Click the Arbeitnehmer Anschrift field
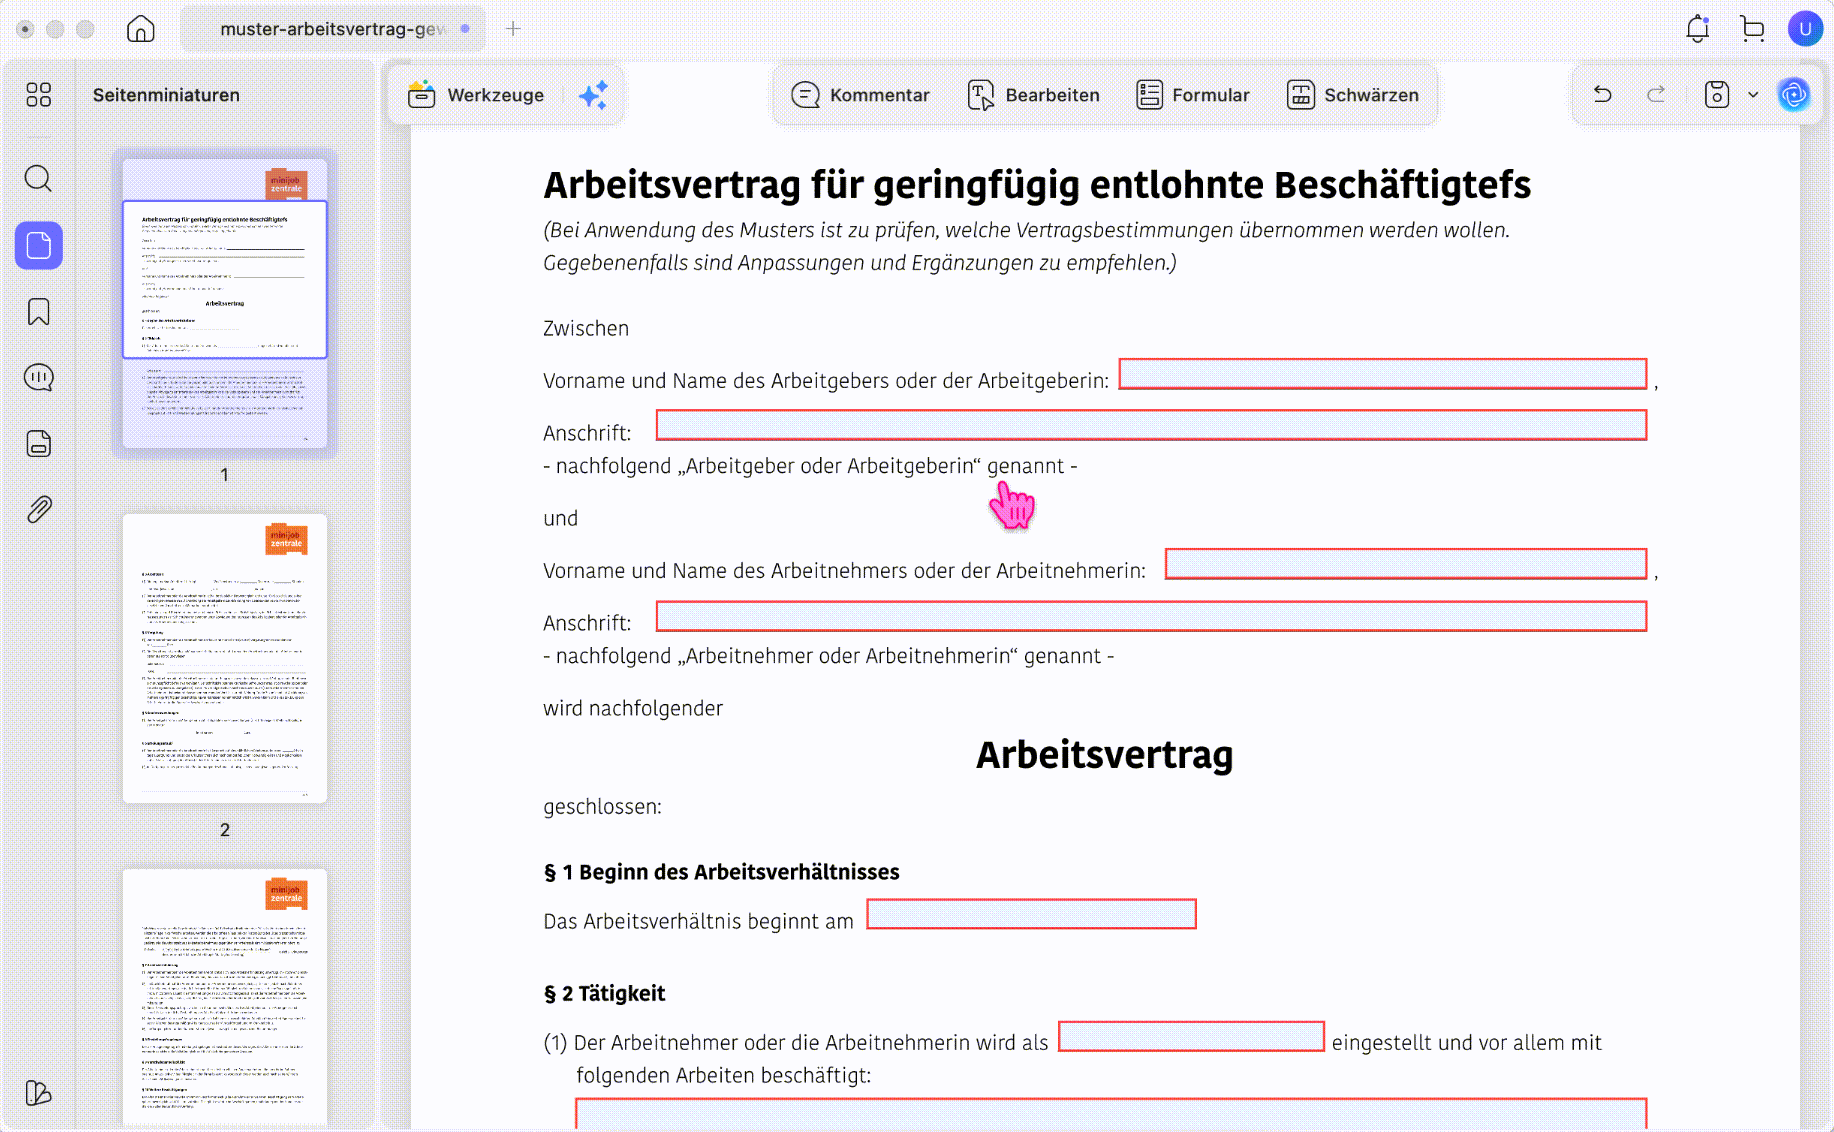This screenshot has height=1132, width=1834. pyautogui.click(x=1151, y=616)
